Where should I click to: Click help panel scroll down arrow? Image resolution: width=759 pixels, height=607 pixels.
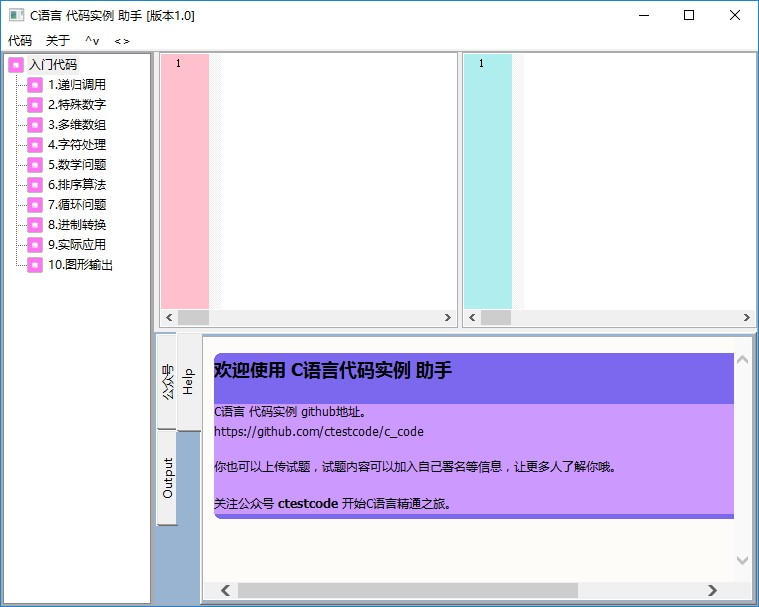pos(743,560)
